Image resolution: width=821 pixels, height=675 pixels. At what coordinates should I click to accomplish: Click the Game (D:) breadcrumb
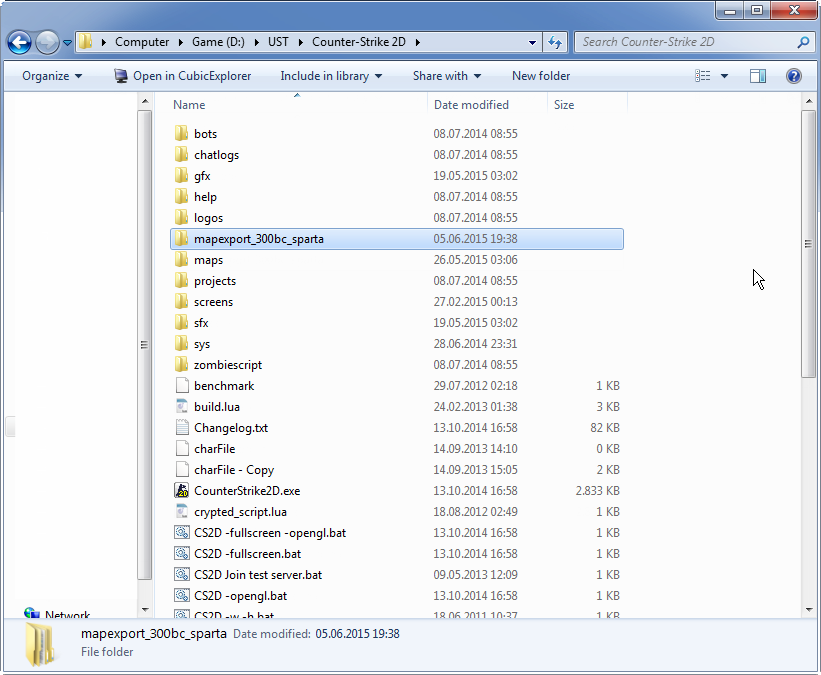click(218, 42)
